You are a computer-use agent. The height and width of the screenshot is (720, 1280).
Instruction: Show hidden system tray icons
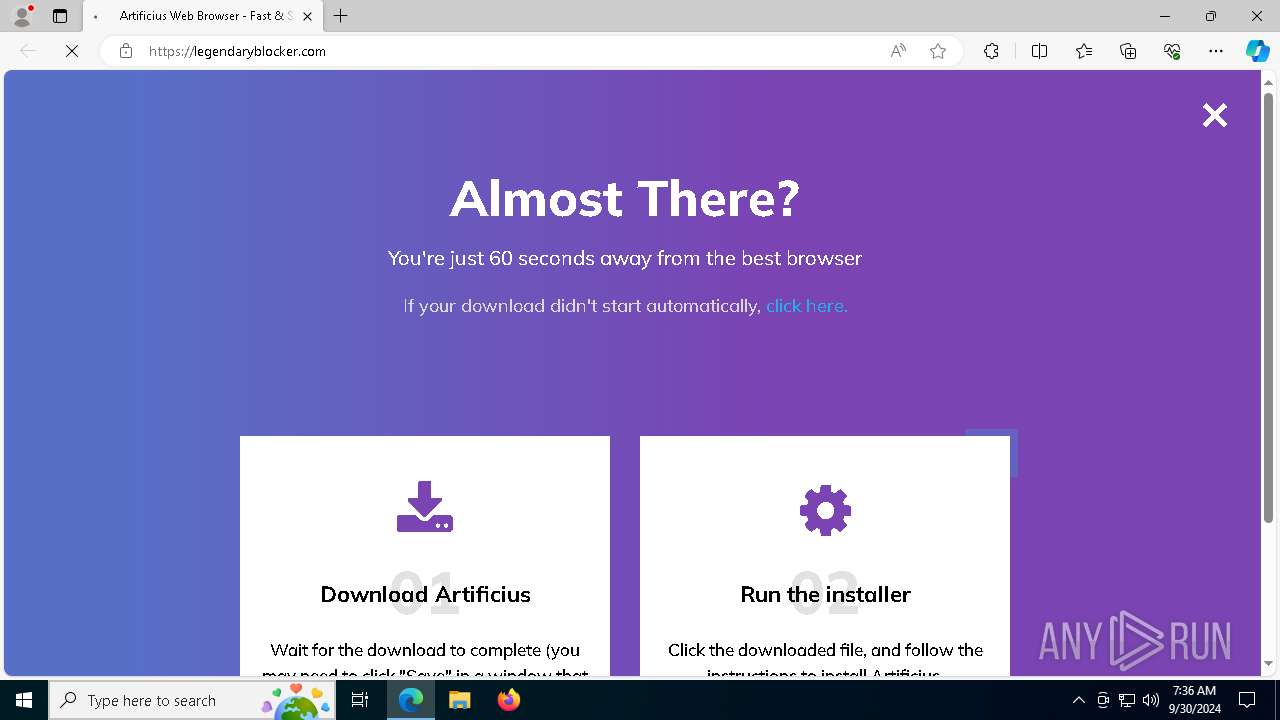tap(1078, 700)
